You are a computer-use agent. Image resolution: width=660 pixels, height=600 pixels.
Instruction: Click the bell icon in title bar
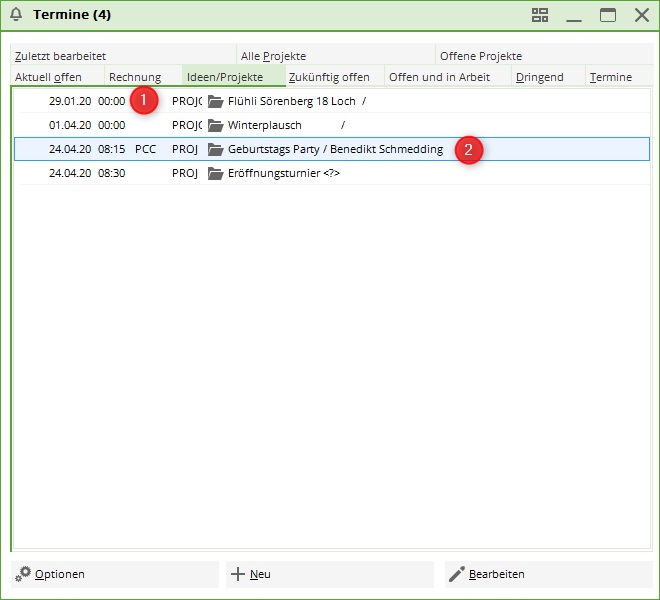pyautogui.click(x=16, y=15)
